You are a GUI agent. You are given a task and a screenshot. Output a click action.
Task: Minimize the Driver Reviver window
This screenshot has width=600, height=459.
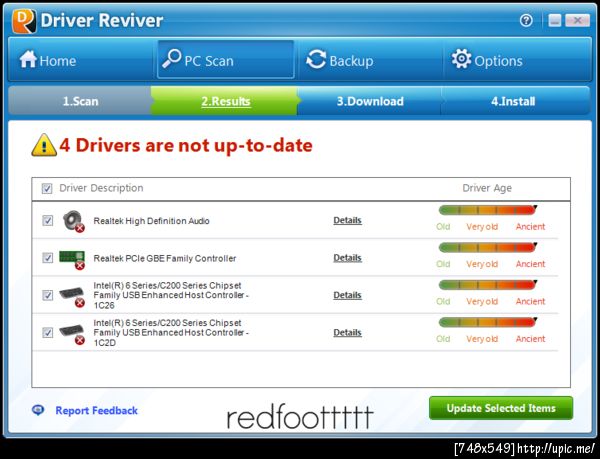[555, 20]
